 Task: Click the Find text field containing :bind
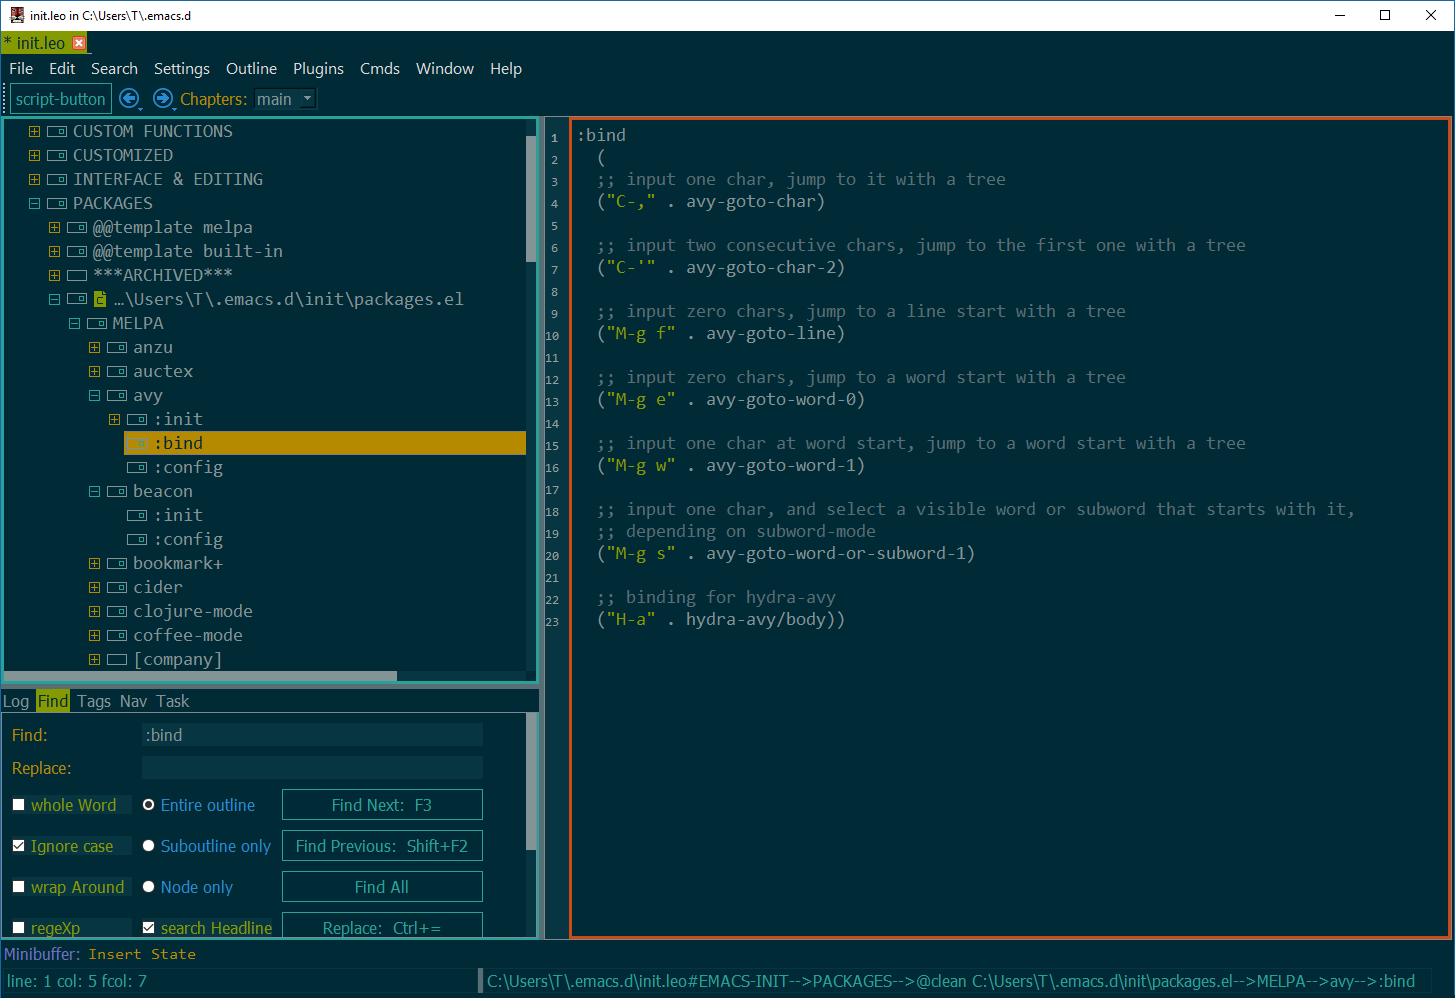pos(312,735)
